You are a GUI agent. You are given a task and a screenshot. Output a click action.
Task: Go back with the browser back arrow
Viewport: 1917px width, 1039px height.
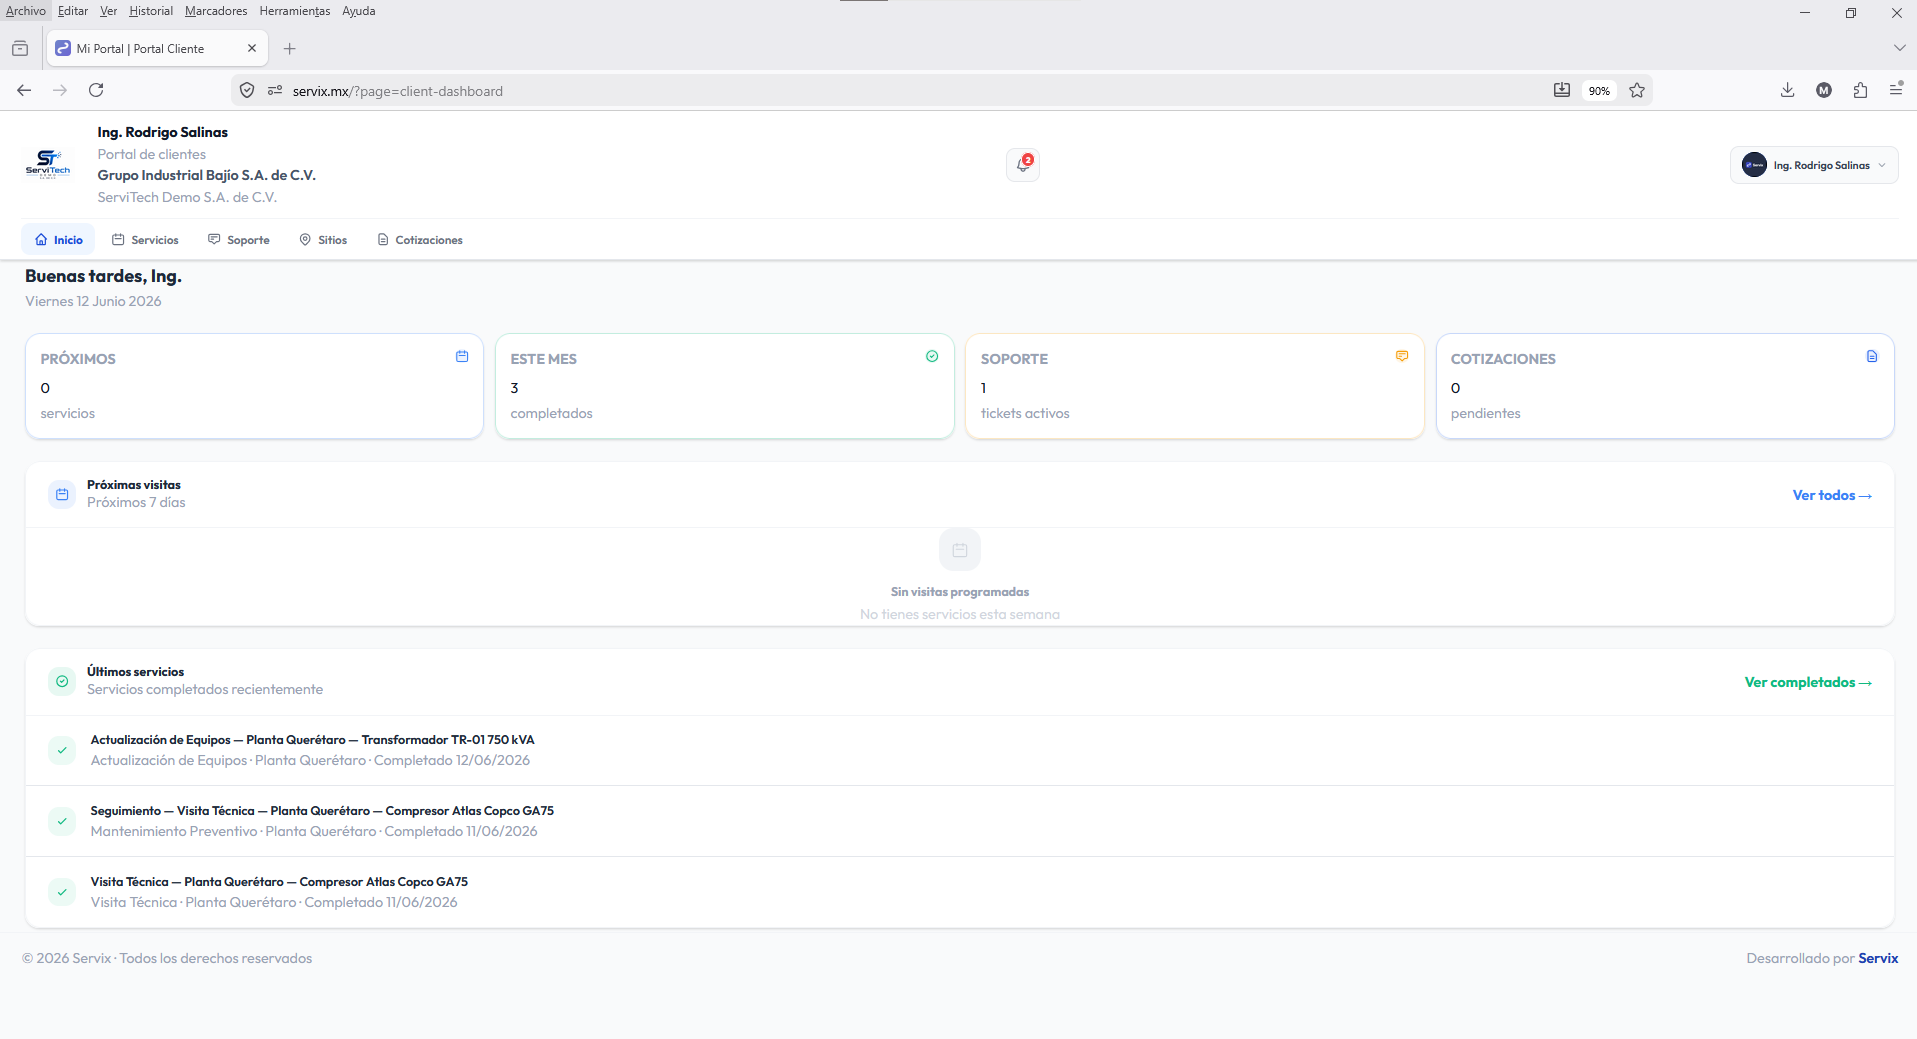pos(24,90)
